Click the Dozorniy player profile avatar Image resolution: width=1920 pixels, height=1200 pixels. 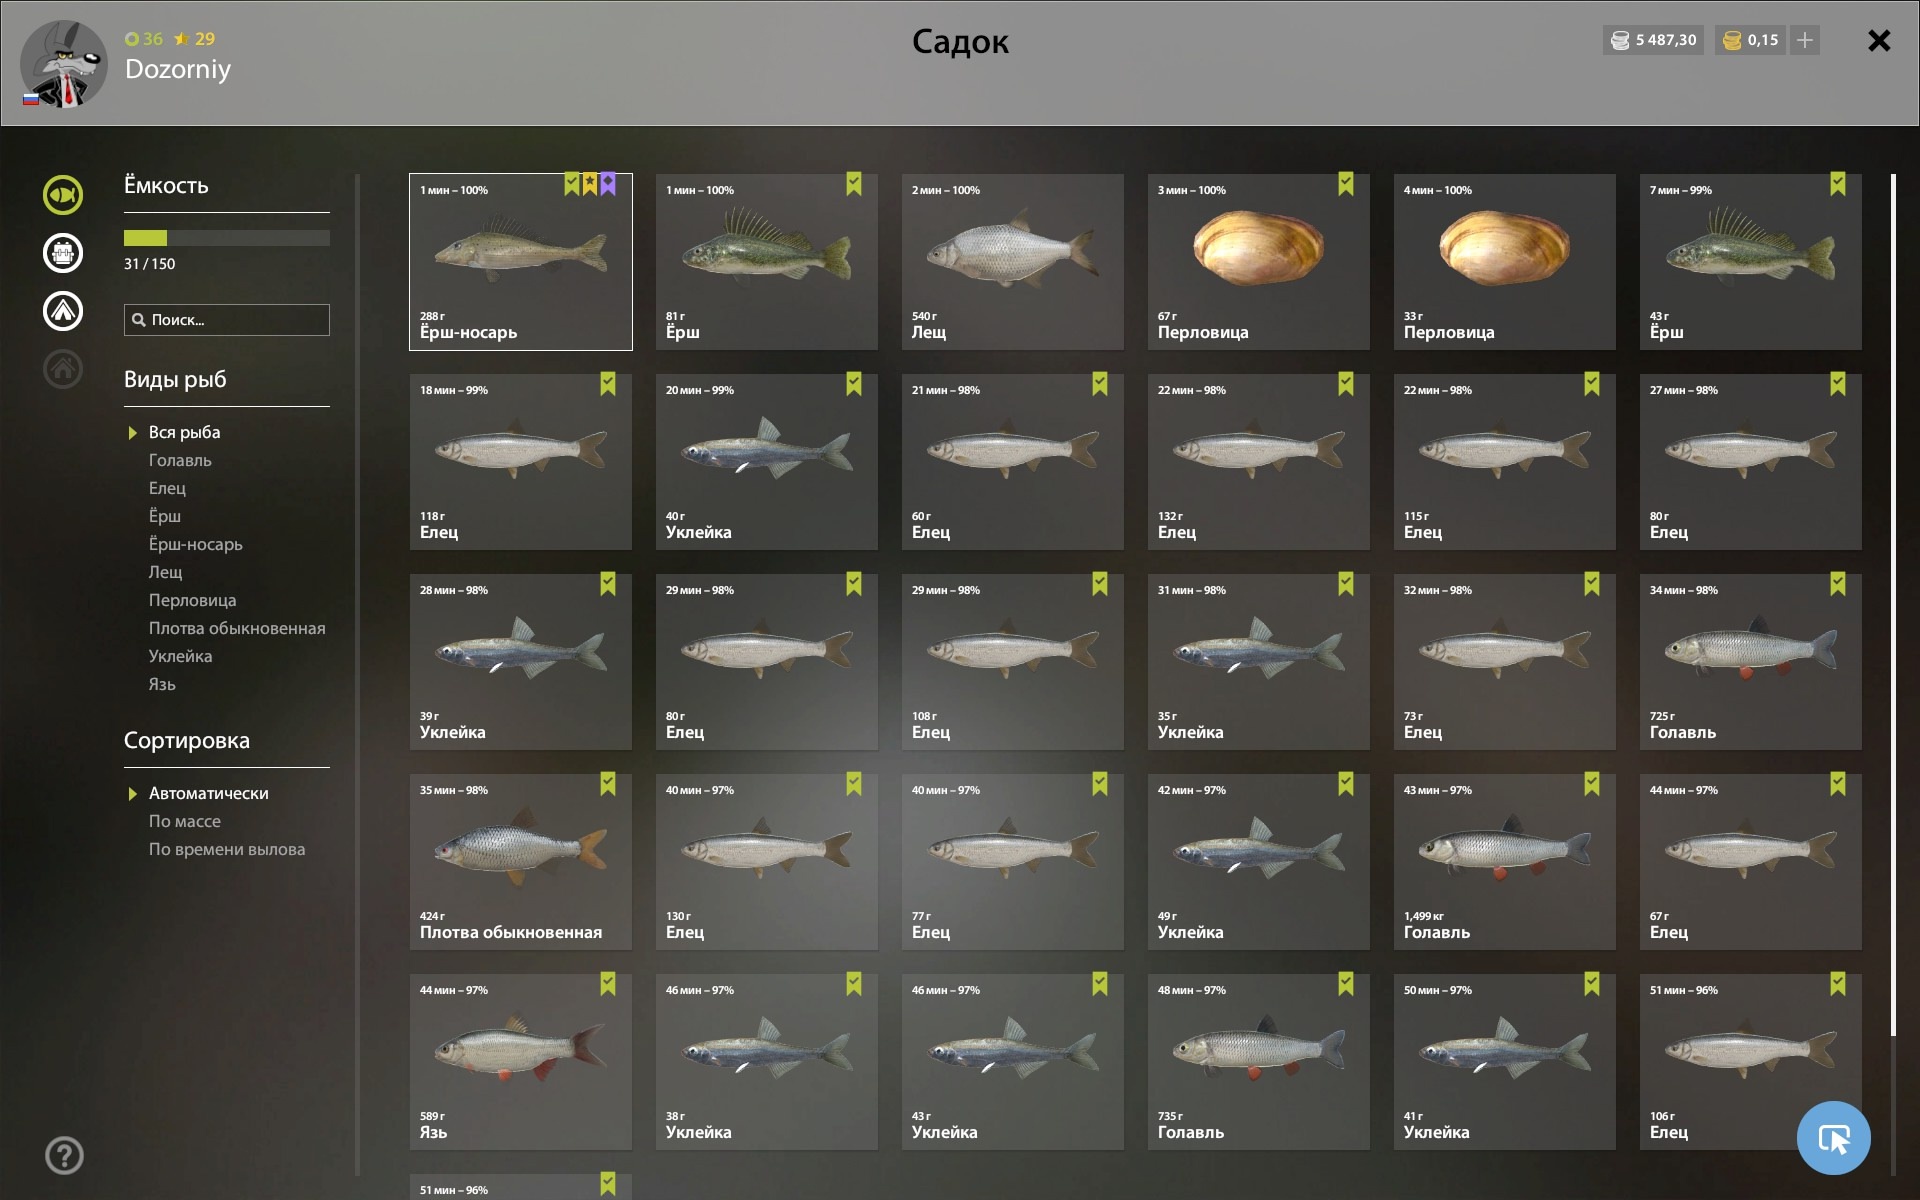[64, 64]
